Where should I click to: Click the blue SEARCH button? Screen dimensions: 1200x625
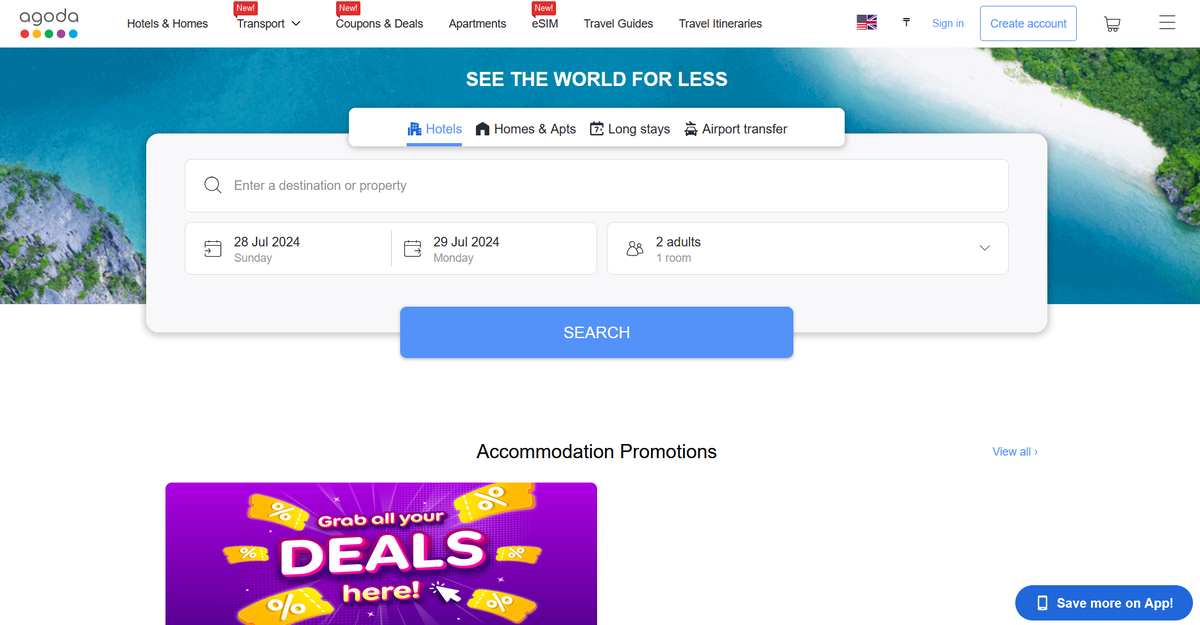[596, 332]
